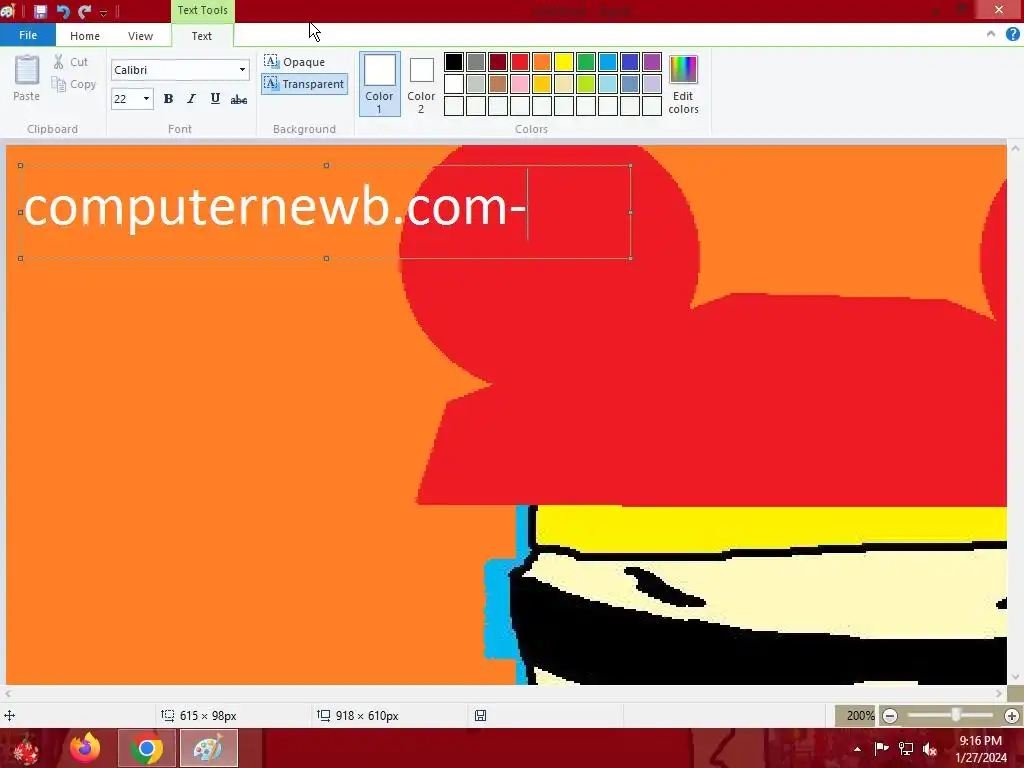This screenshot has height=768, width=1024.
Task: Click the Paste button
Action: [27, 78]
